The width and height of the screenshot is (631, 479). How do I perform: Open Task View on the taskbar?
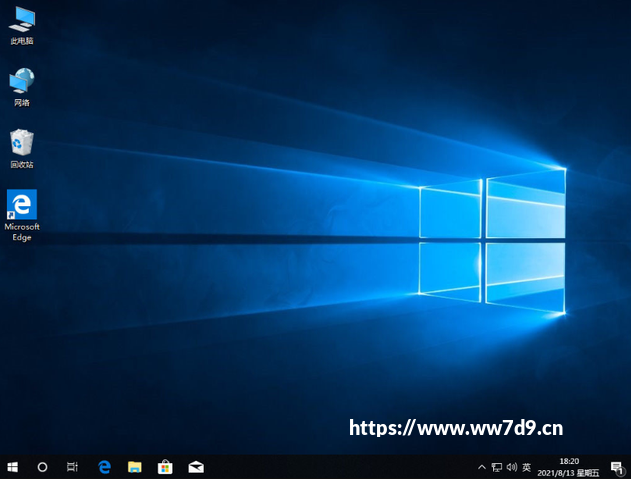point(72,467)
